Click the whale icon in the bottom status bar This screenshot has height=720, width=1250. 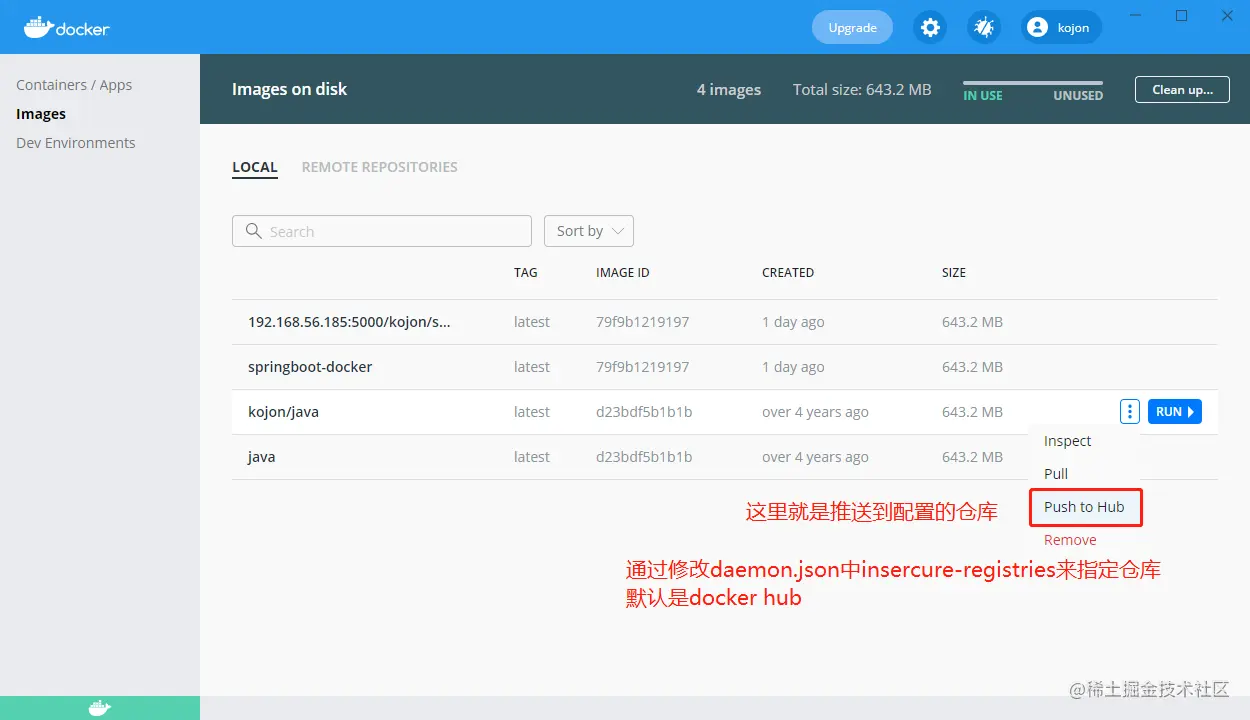(99, 708)
